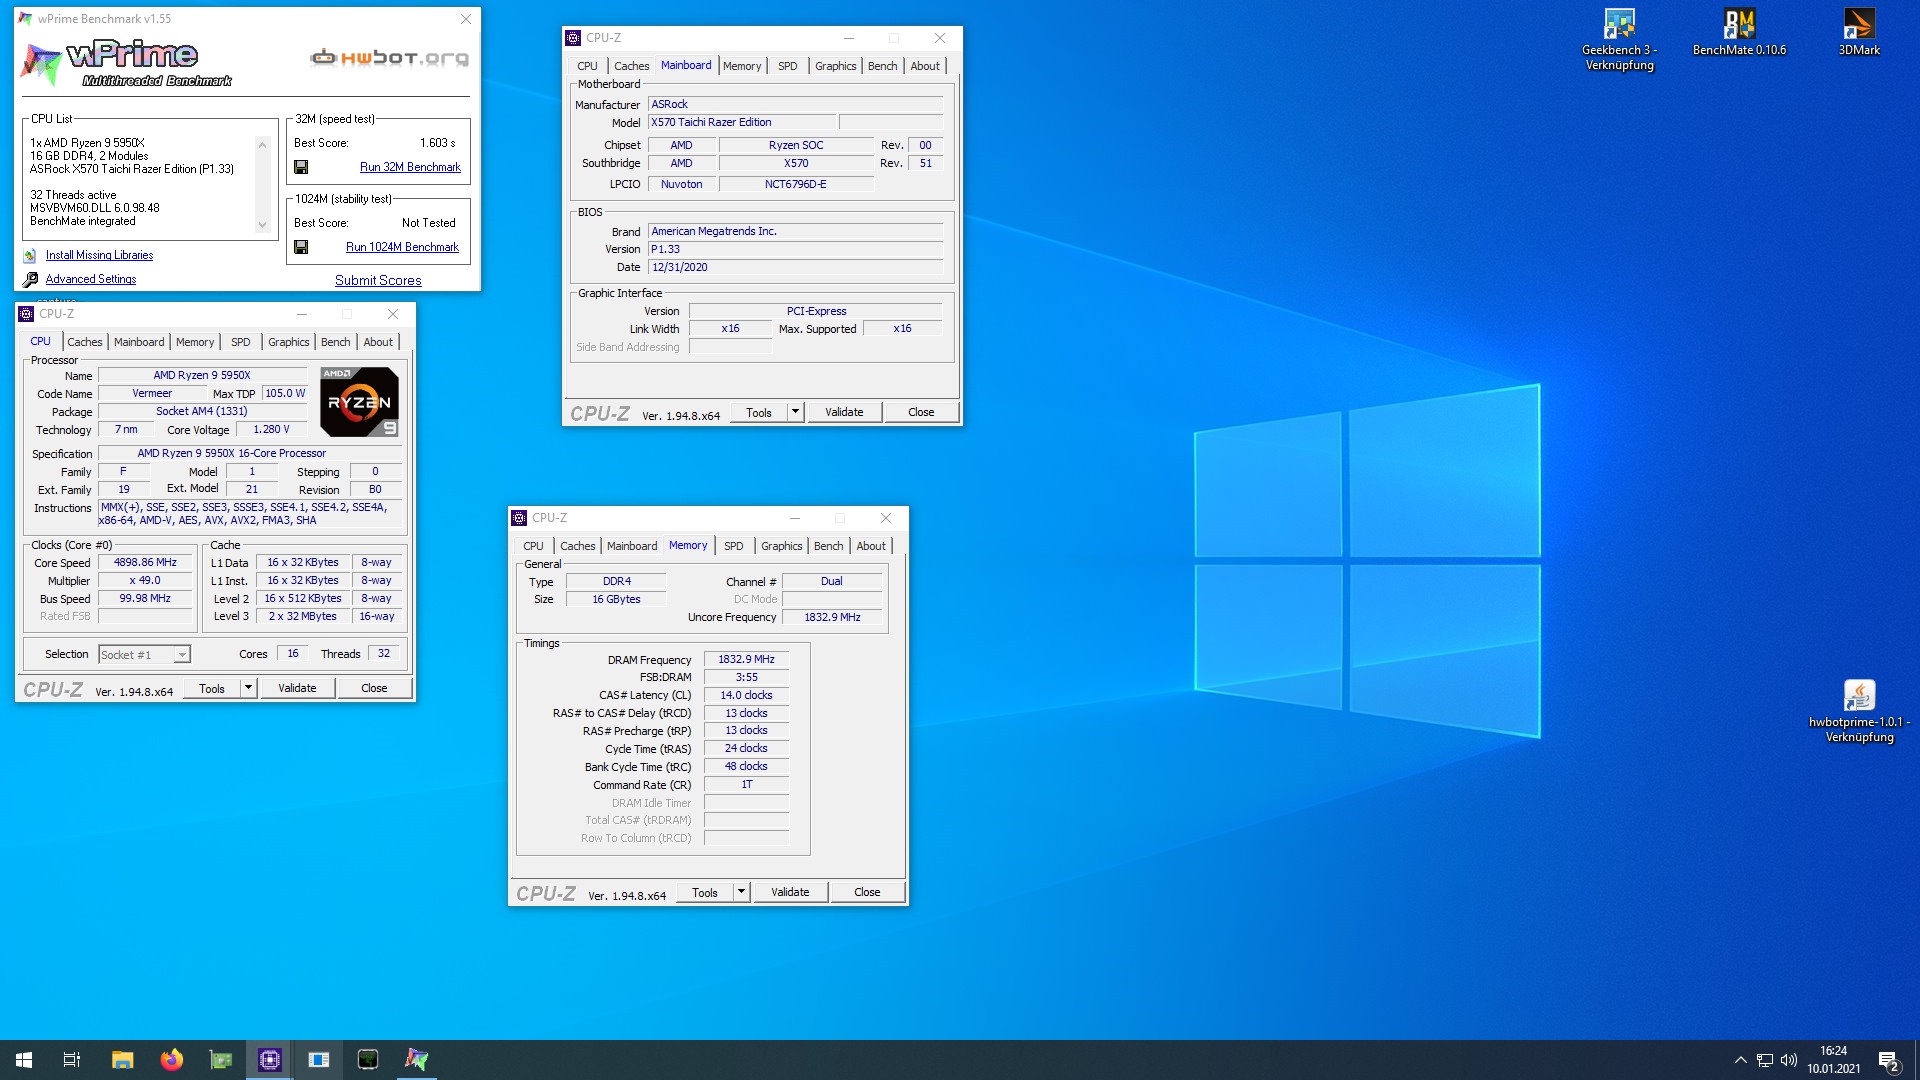
Task: Click the save icon for the 32M score
Action: click(x=301, y=167)
